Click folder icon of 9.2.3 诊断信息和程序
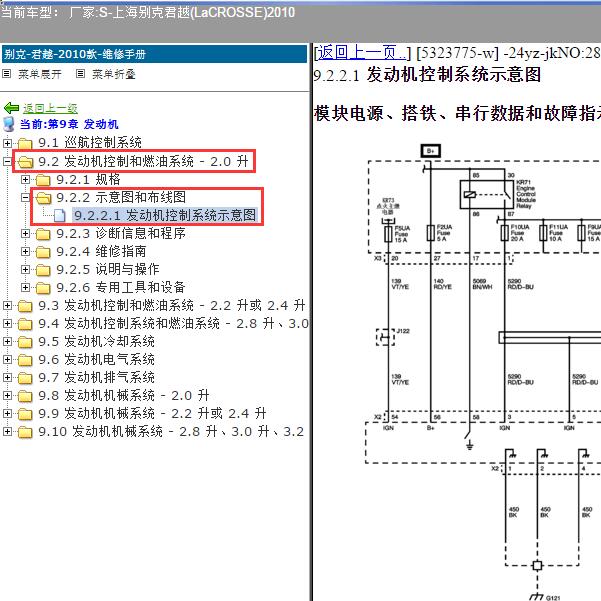This screenshot has width=601, height=601. pyautogui.click(x=43, y=234)
